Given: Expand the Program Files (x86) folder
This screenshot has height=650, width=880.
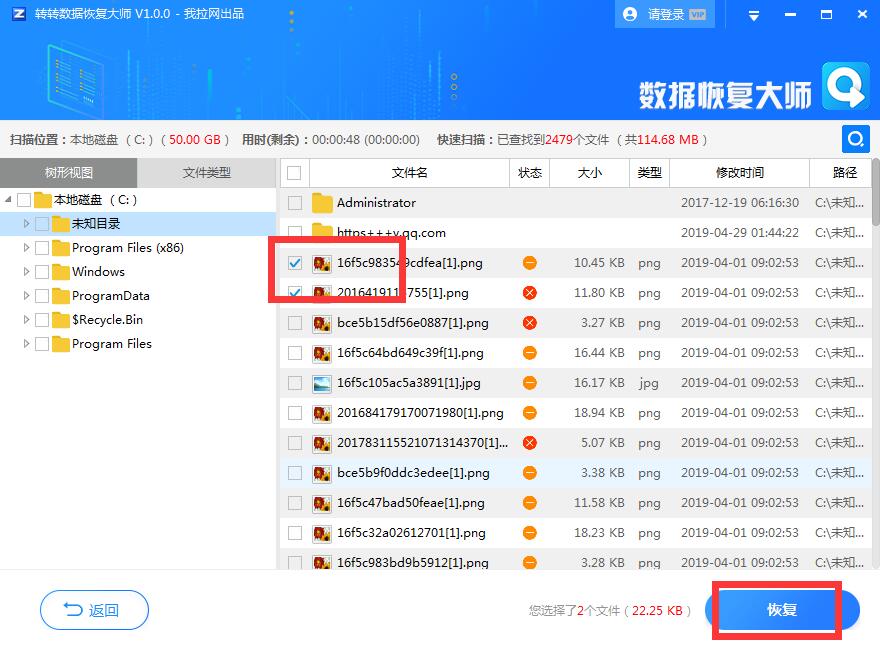Looking at the screenshot, I should click(x=25, y=247).
